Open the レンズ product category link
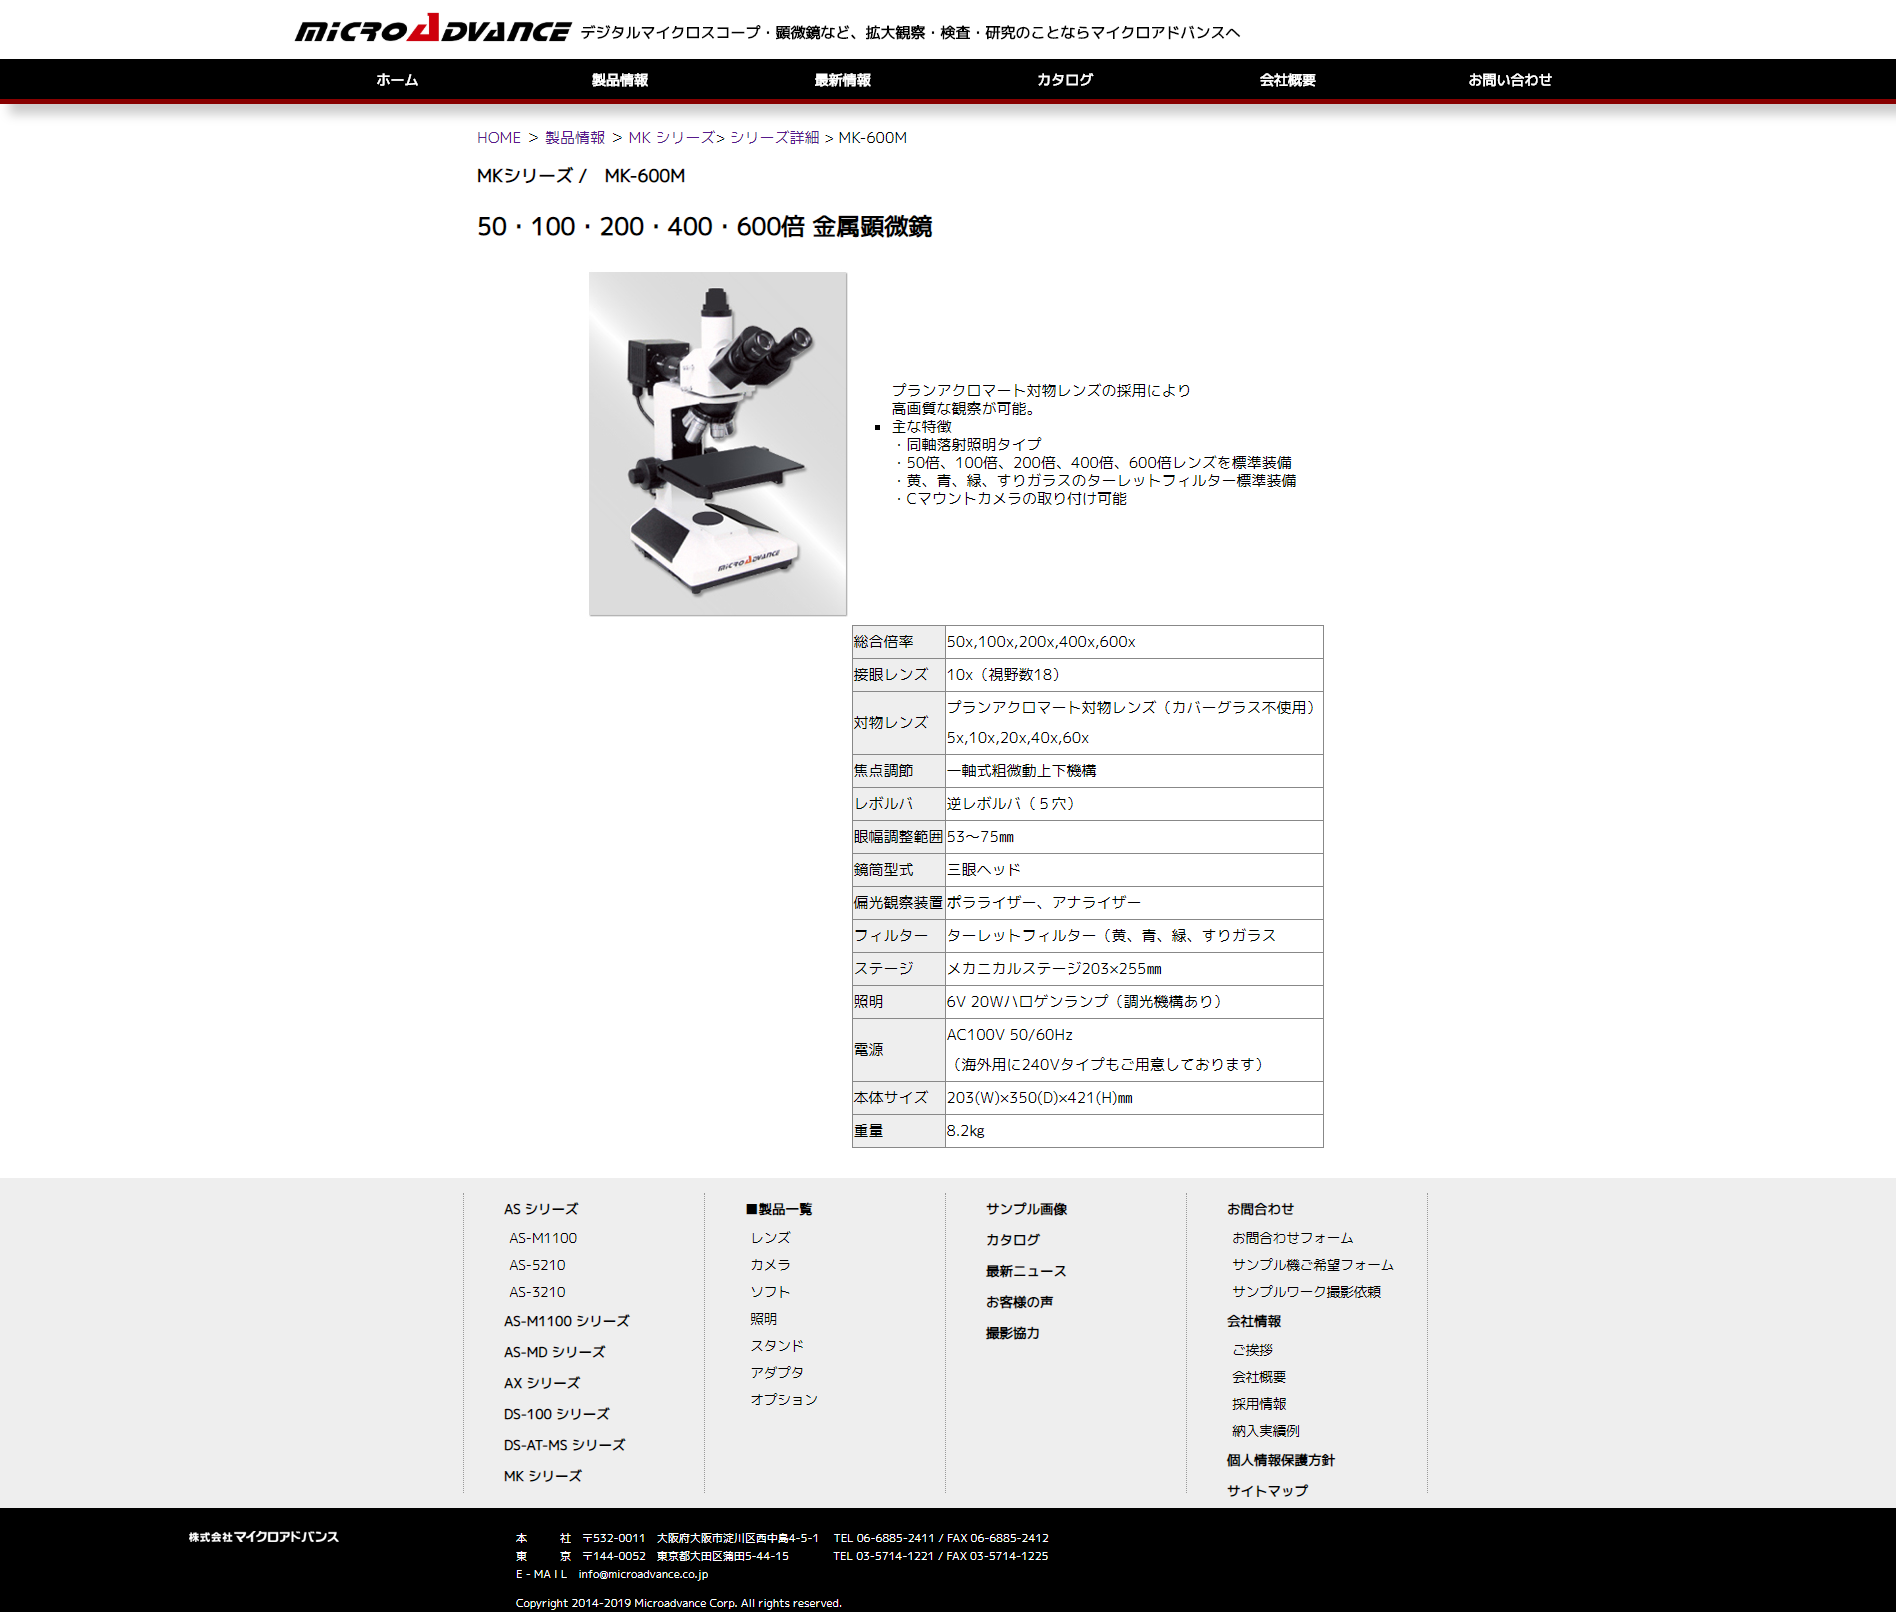Screen dimensions: 1896x1612 pos(770,1238)
